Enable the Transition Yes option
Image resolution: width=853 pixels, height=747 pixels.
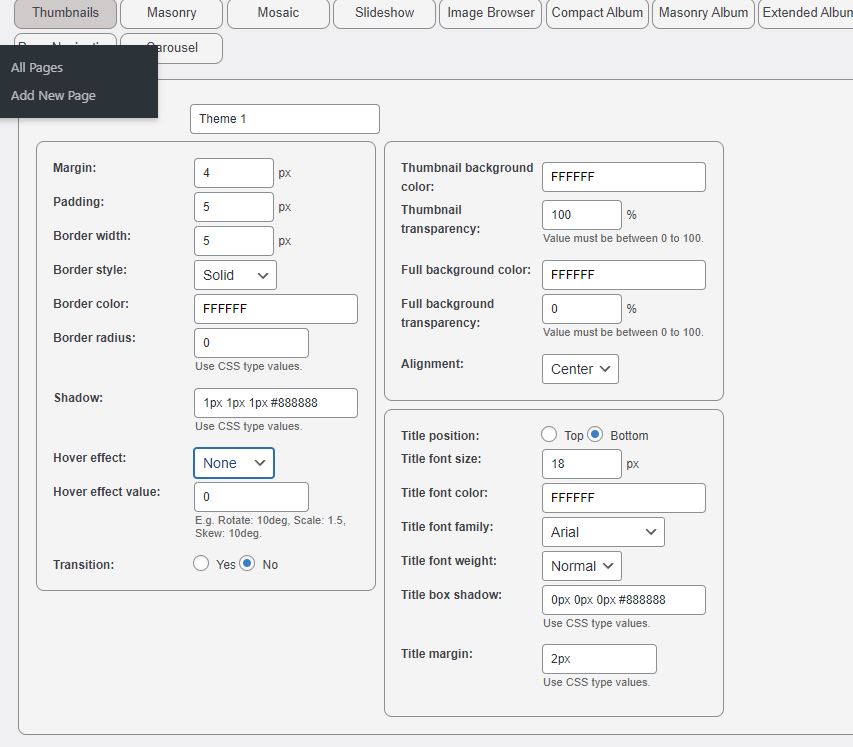pos(201,563)
